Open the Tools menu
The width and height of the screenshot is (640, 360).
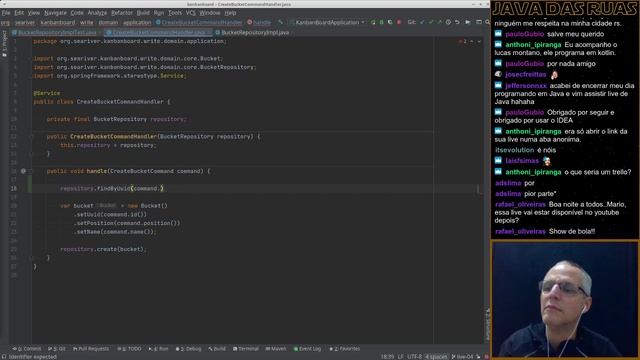[175, 13]
